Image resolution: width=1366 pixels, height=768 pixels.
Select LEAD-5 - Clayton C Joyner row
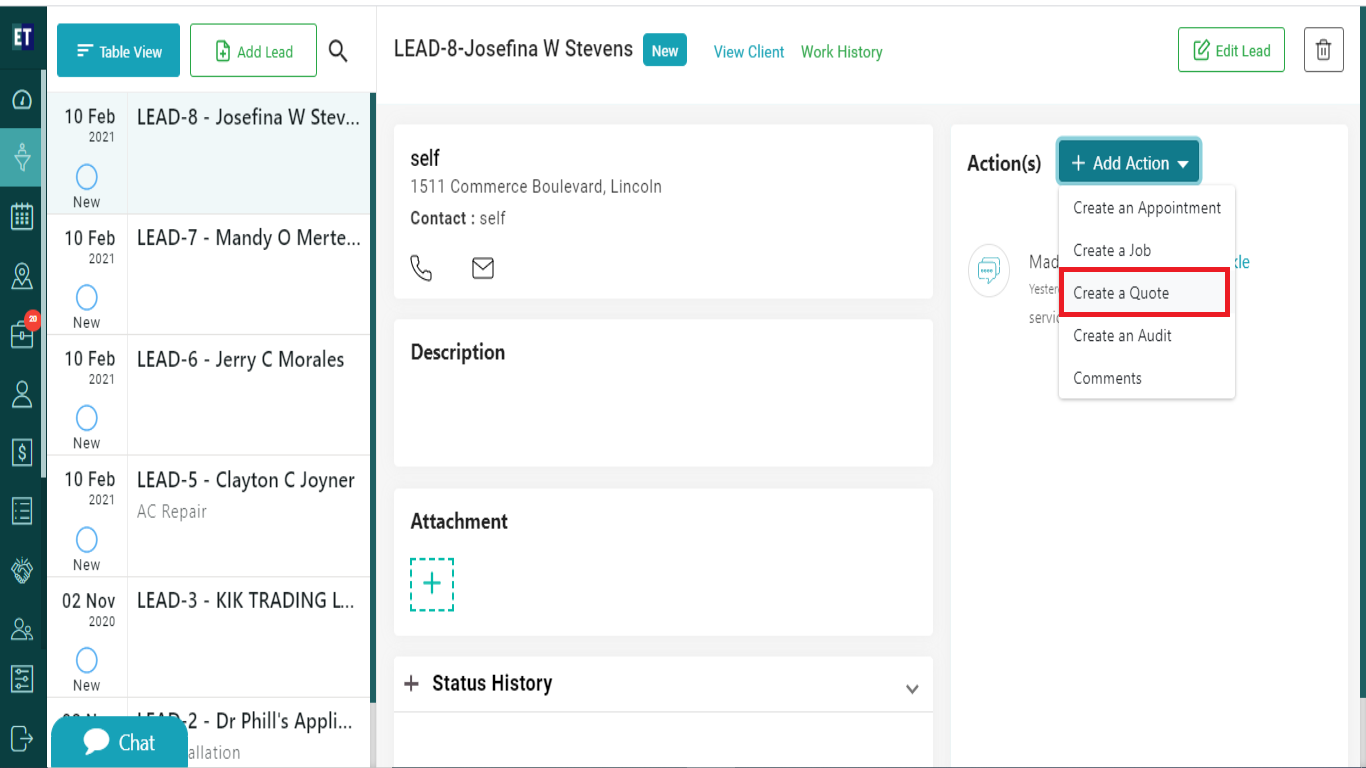pos(208,517)
